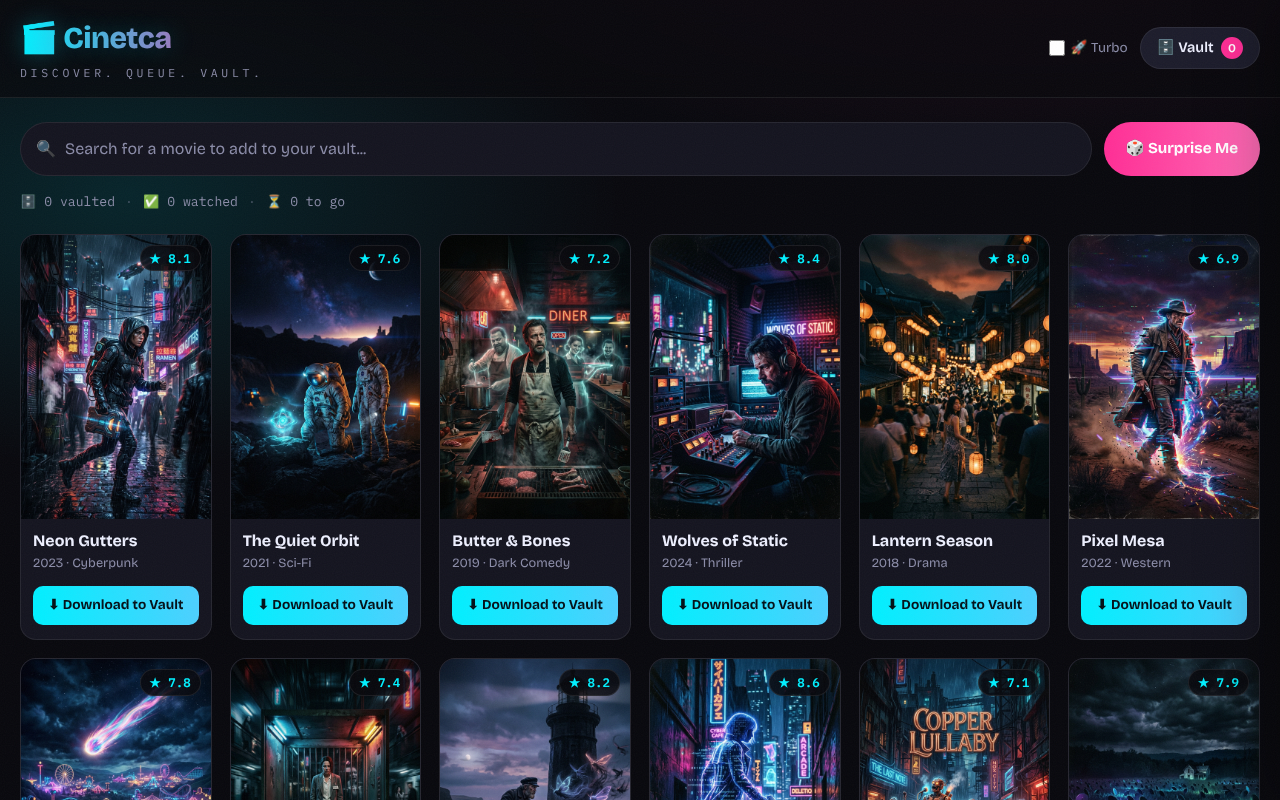Click the 8.2 star rating badge

589,683
